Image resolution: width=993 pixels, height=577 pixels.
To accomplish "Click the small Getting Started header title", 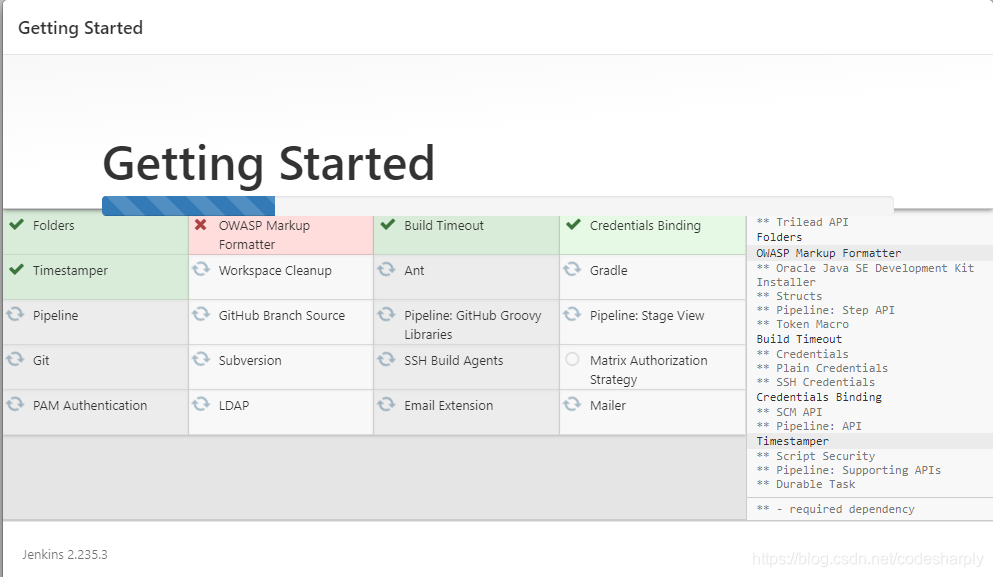I will (80, 28).
